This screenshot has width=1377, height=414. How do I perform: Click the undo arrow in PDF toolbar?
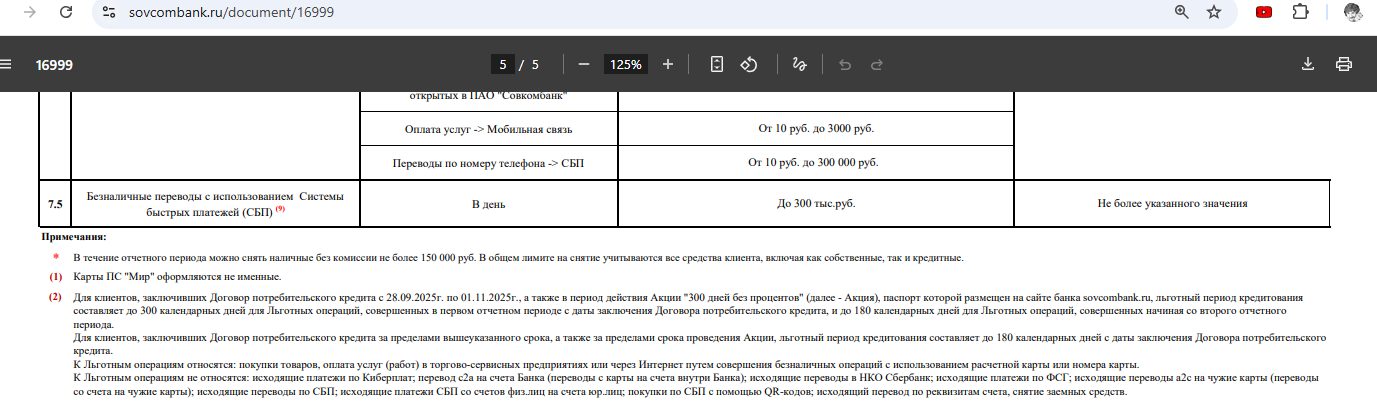pos(844,64)
